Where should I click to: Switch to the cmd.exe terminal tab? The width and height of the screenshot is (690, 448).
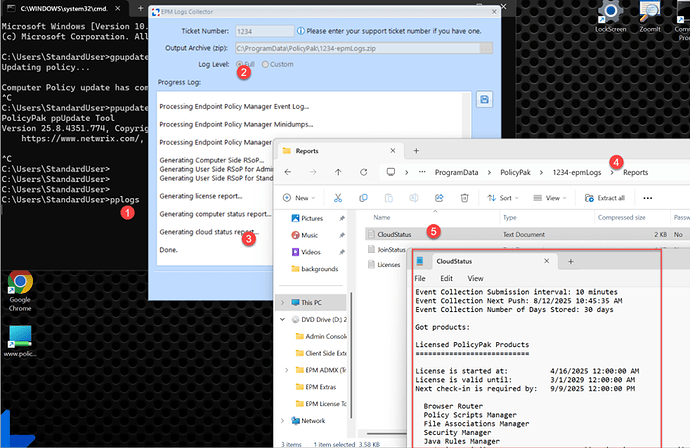tap(64, 8)
